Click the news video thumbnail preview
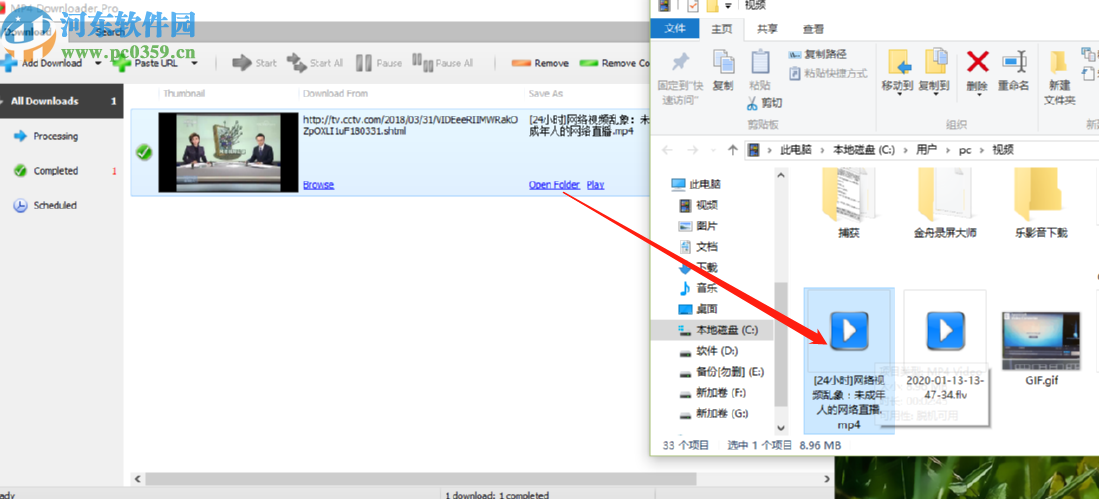 point(228,153)
